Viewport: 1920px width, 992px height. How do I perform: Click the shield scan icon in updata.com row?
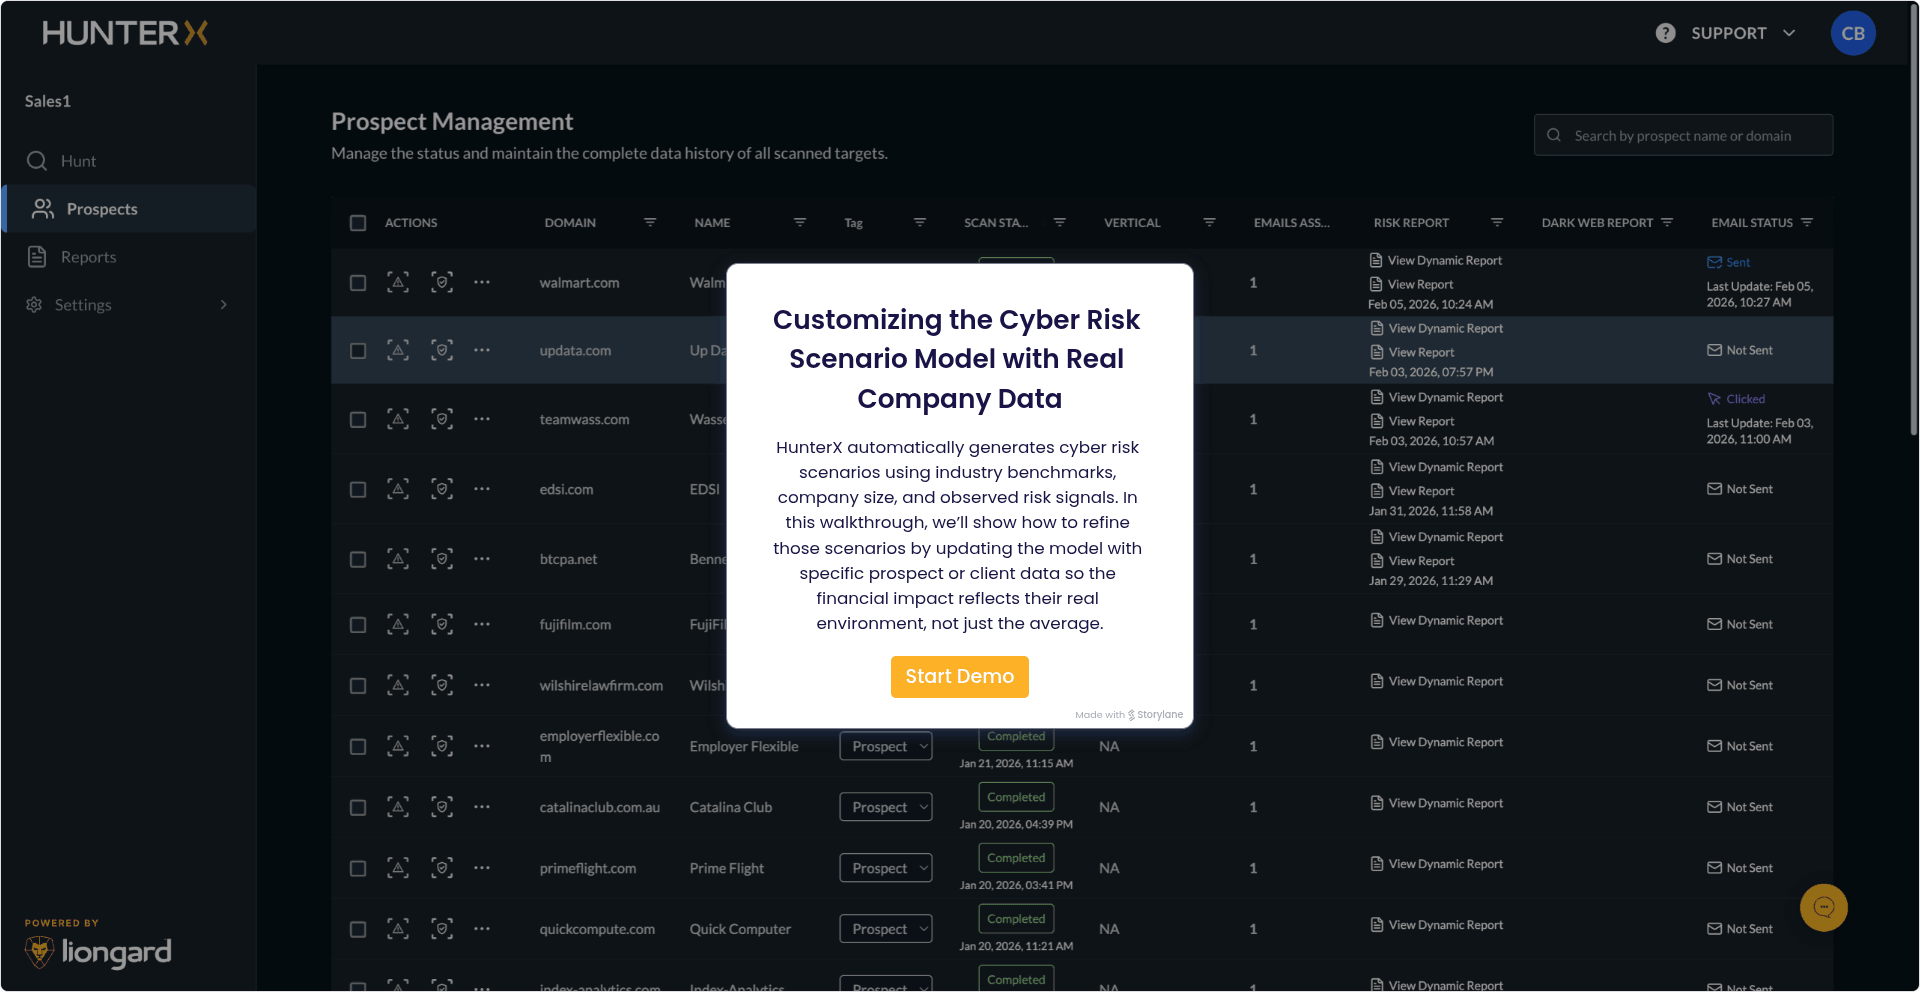pos(442,351)
